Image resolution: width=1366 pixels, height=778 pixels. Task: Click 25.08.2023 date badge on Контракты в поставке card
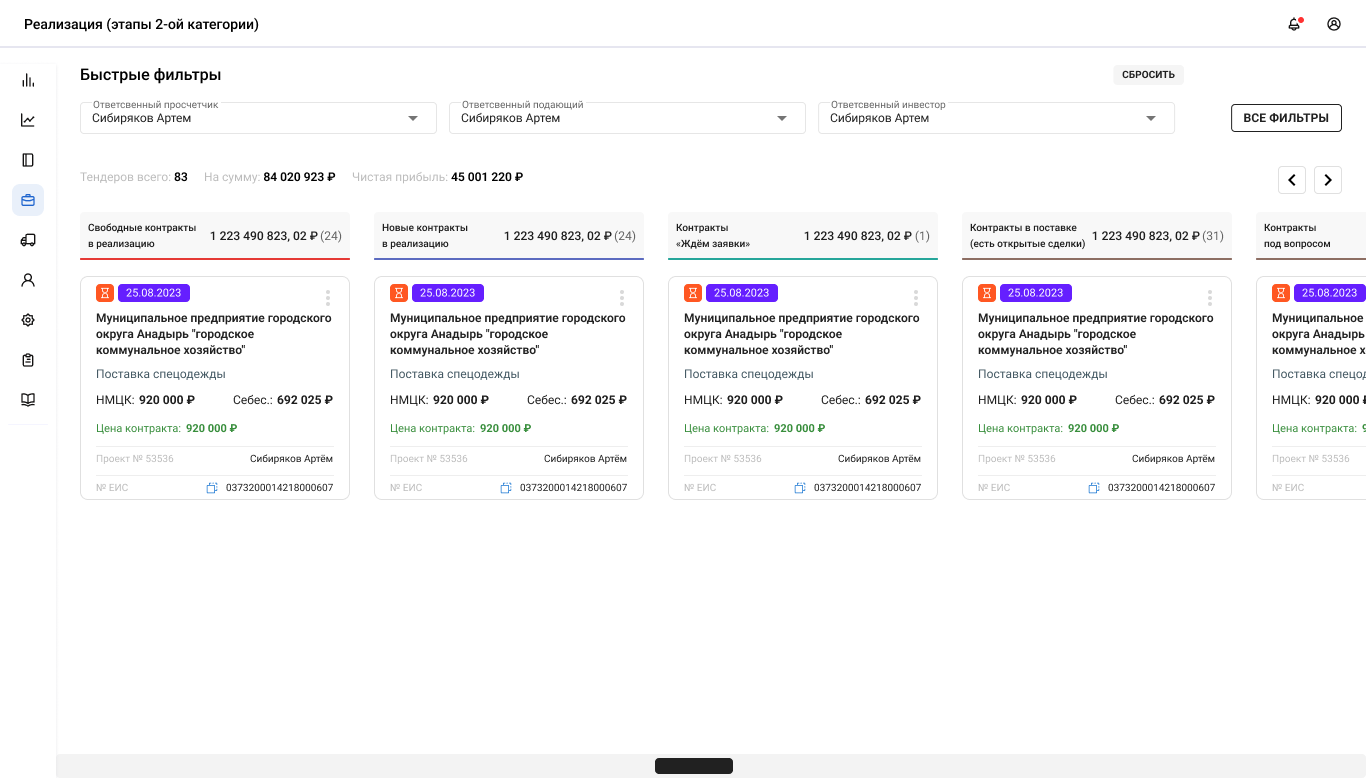tap(1036, 293)
